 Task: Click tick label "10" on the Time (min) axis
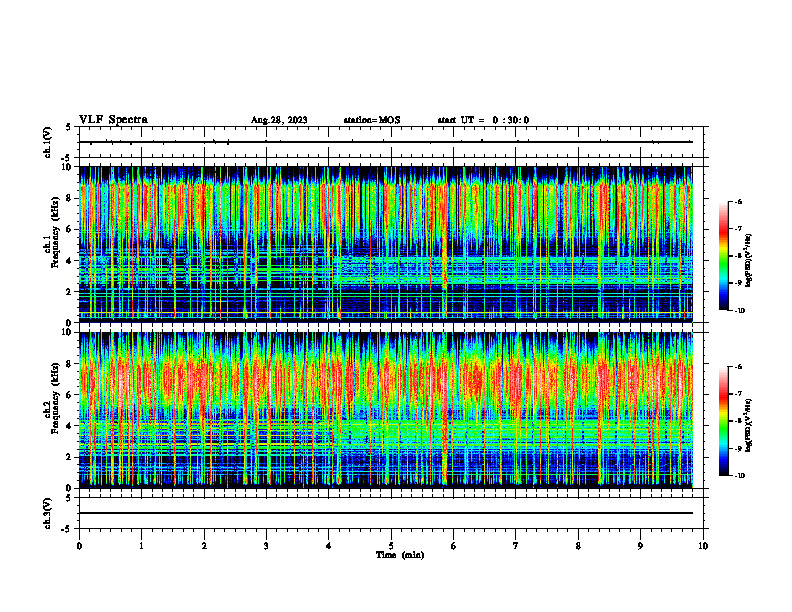point(703,546)
